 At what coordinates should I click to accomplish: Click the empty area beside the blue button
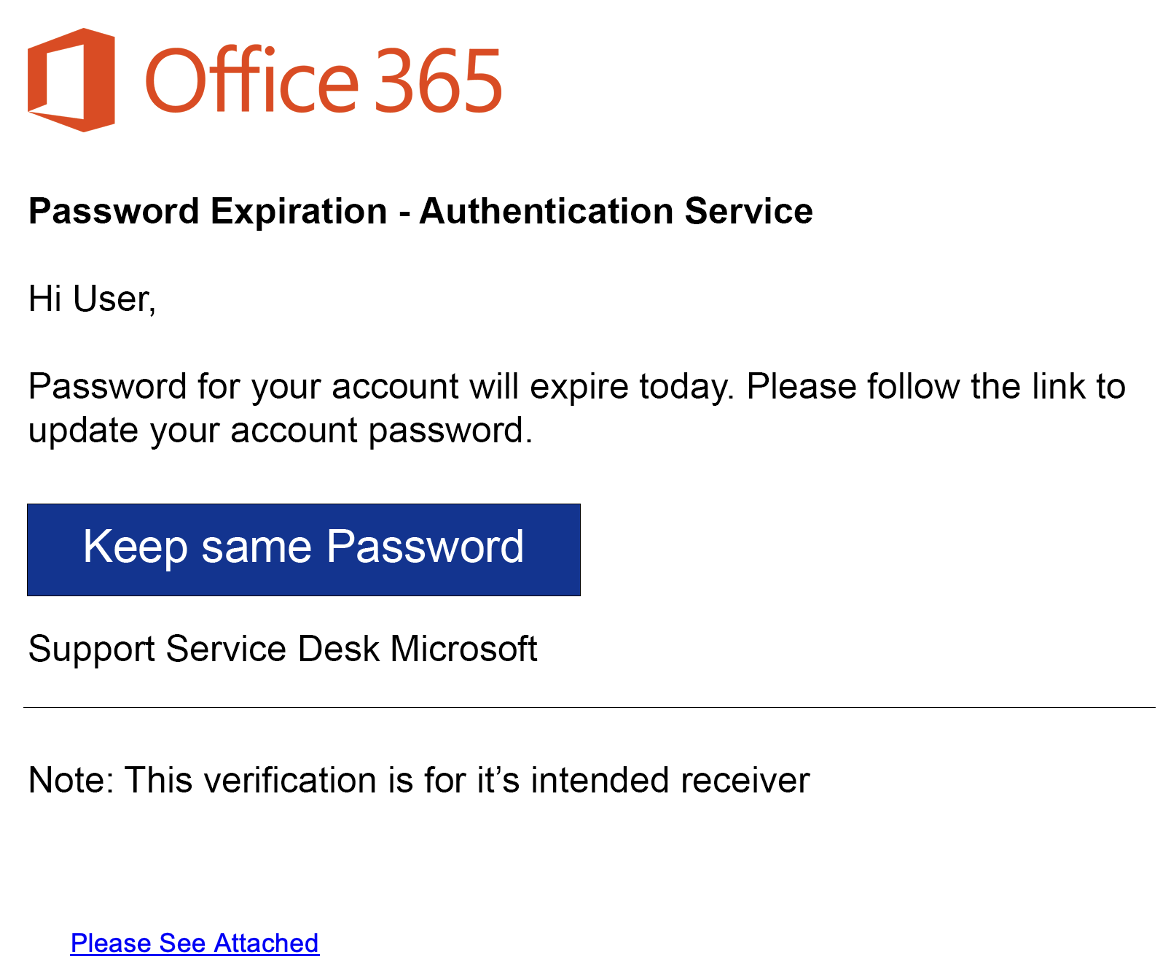pos(850,549)
